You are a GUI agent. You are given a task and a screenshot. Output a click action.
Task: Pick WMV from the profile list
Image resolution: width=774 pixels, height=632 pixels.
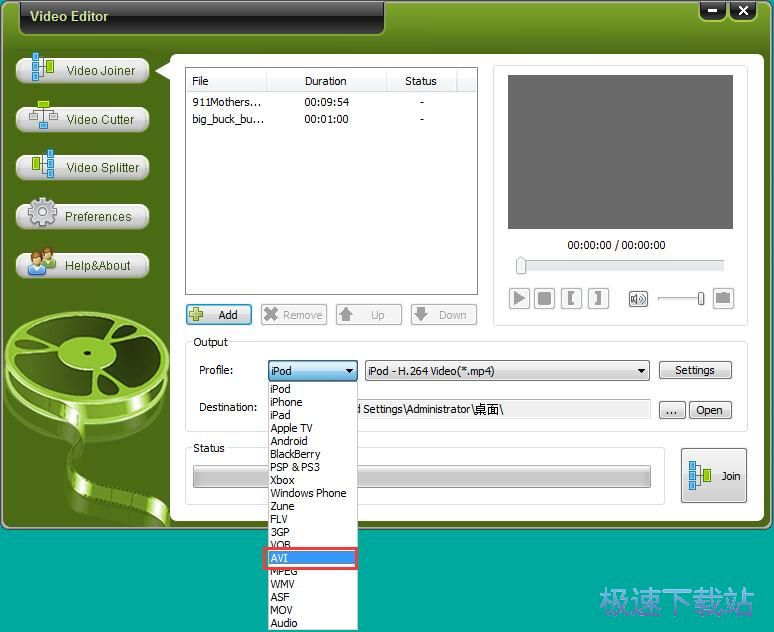(282, 584)
